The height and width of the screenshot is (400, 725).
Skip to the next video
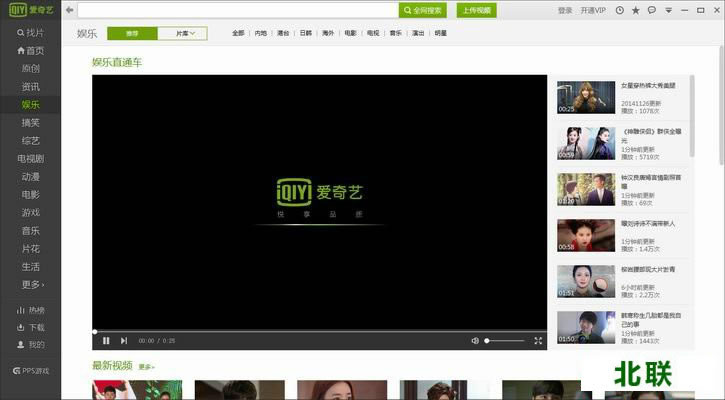pos(124,340)
